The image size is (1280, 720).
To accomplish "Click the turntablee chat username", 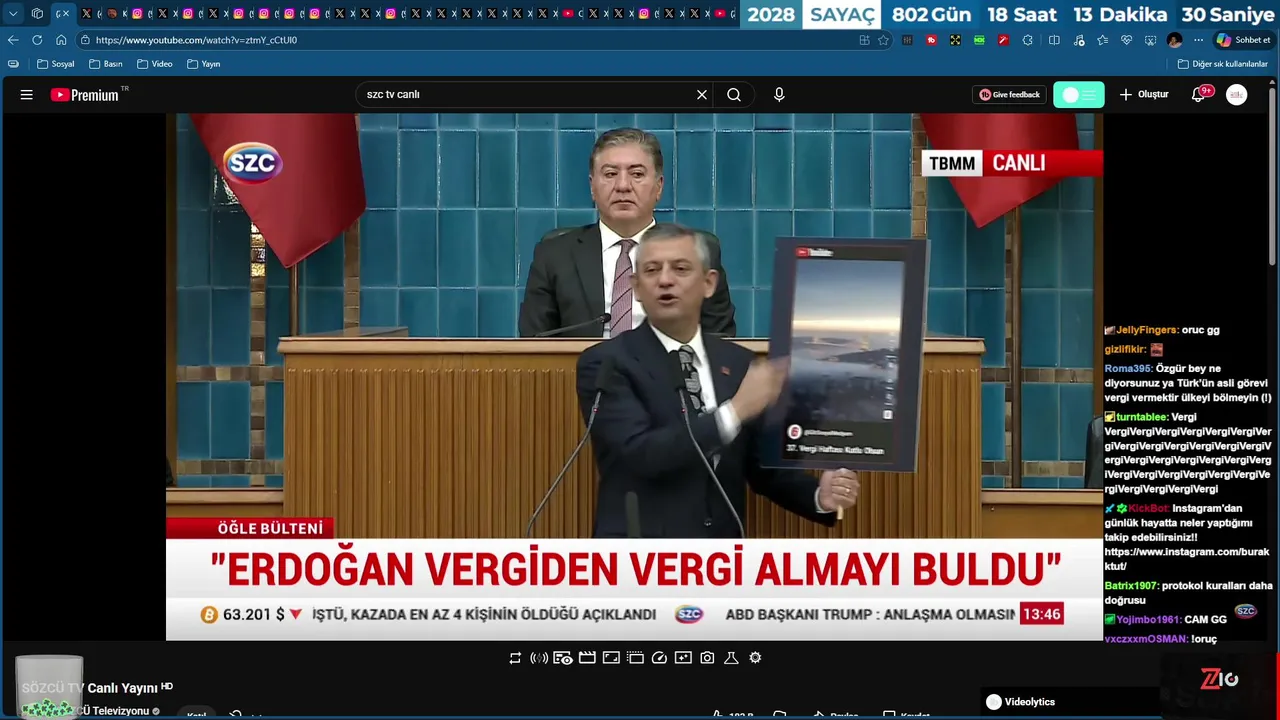I will tap(1142, 417).
